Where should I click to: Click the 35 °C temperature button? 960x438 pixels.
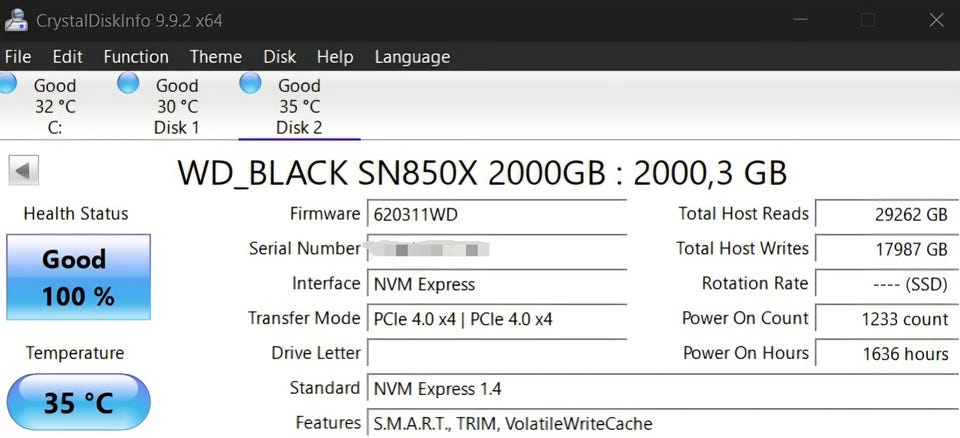[x=78, y=402]
